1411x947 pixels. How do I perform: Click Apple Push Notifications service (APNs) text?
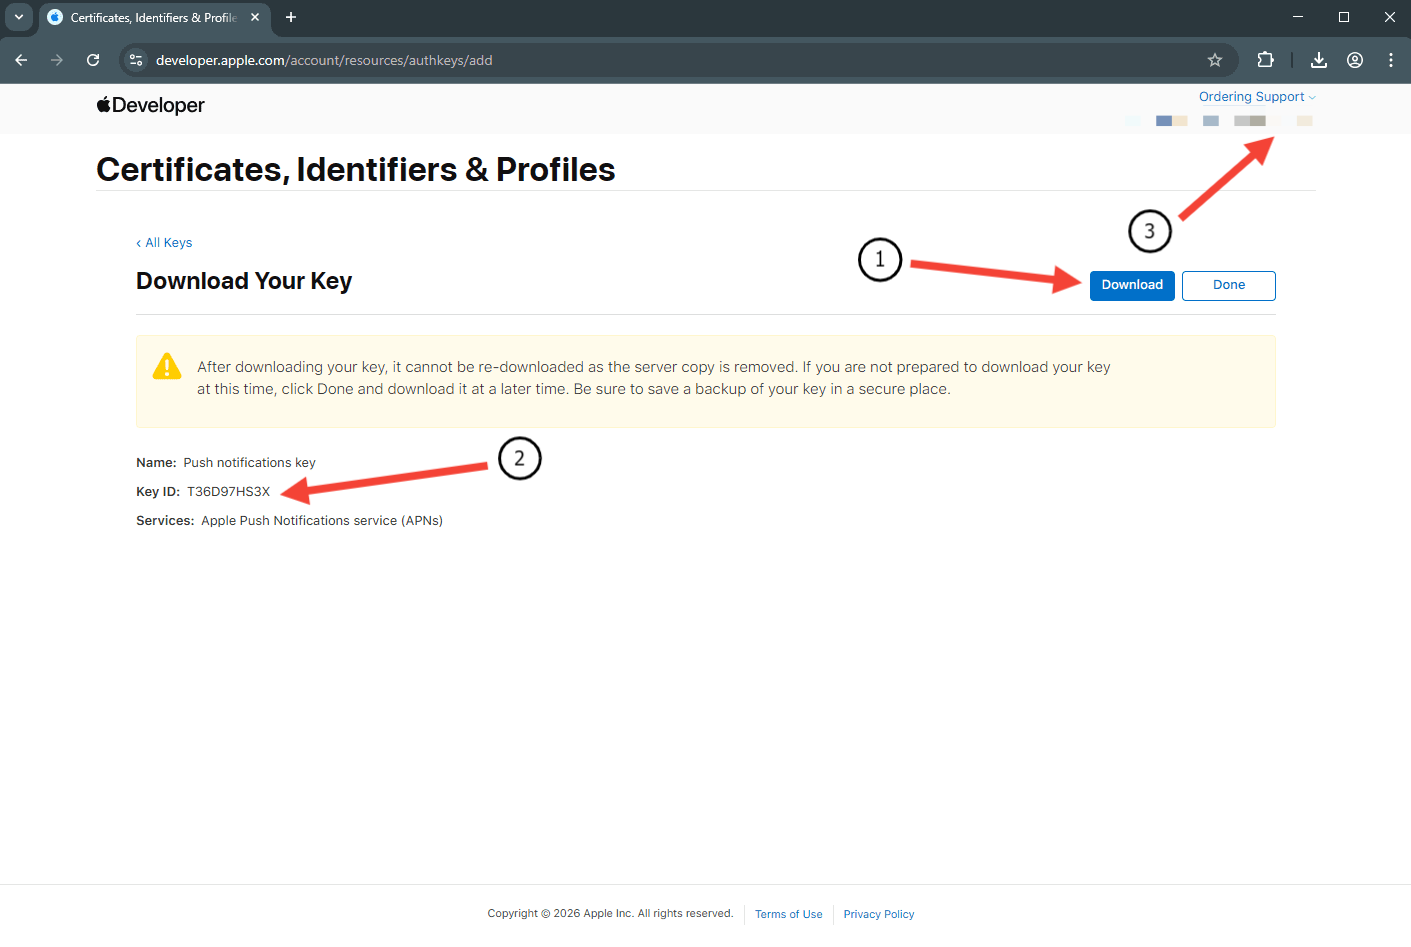point(322,521)
